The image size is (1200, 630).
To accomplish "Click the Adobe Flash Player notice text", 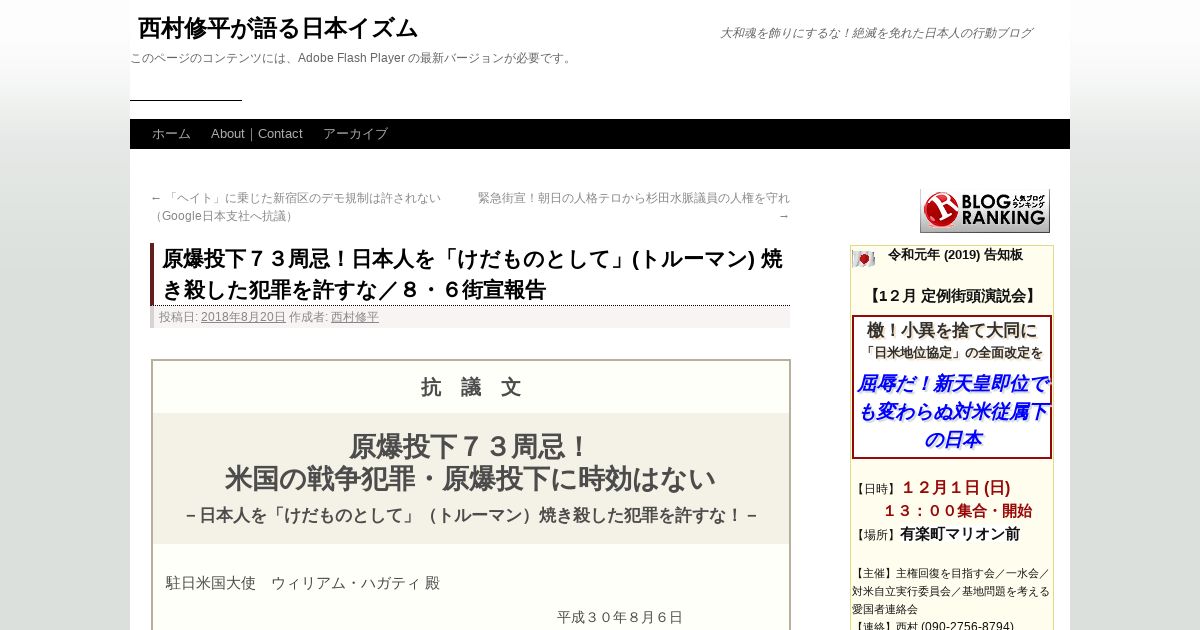I will [x=353, y=58].
